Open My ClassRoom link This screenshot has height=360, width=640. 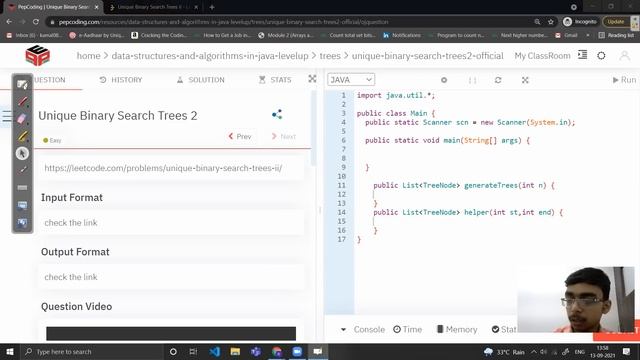542,56
